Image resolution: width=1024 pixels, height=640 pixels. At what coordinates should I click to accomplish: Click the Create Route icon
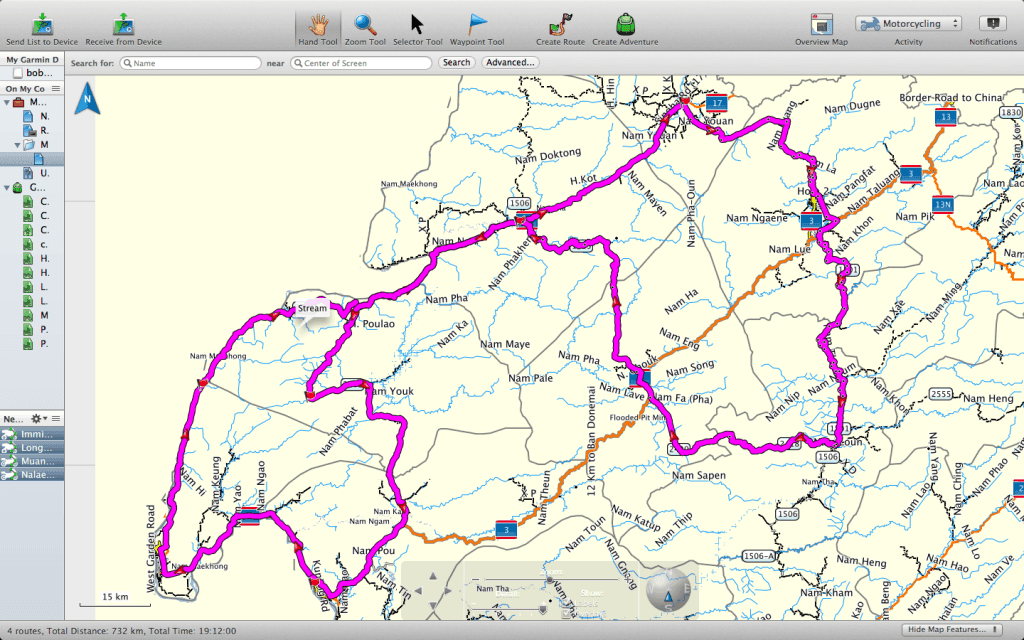click(x=560, y=24)
